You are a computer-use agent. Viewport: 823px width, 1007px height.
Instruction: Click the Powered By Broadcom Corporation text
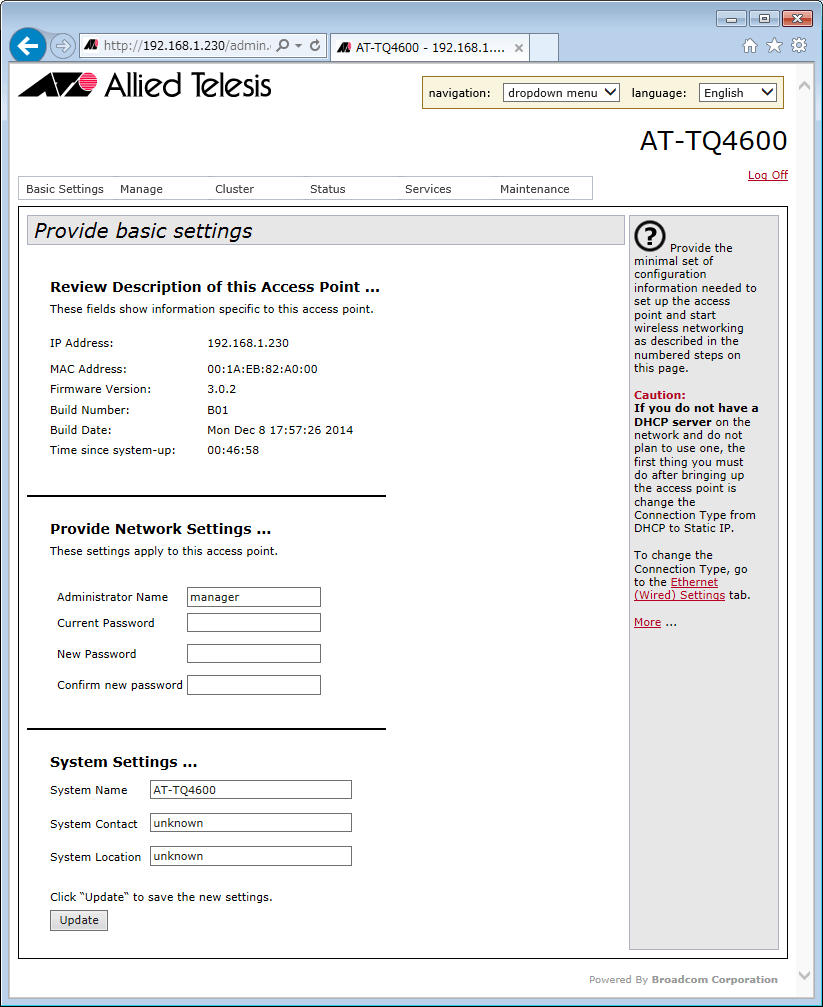(x=683, y=979)
